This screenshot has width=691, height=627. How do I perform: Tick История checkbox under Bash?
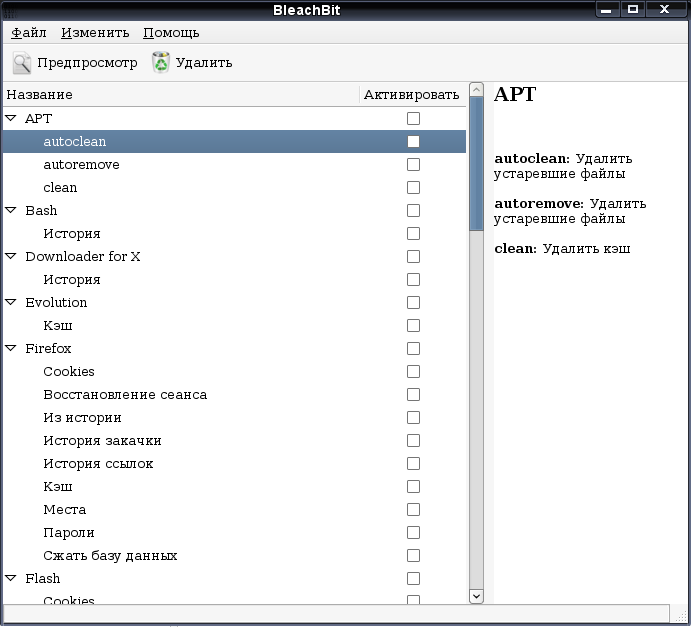pyautogui.click(x=413, y=234)
